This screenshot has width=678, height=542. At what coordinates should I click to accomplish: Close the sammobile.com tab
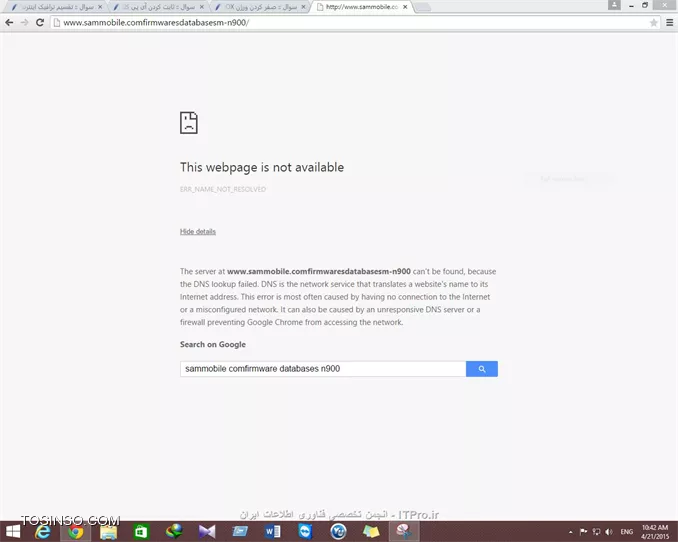coord(405,7)
